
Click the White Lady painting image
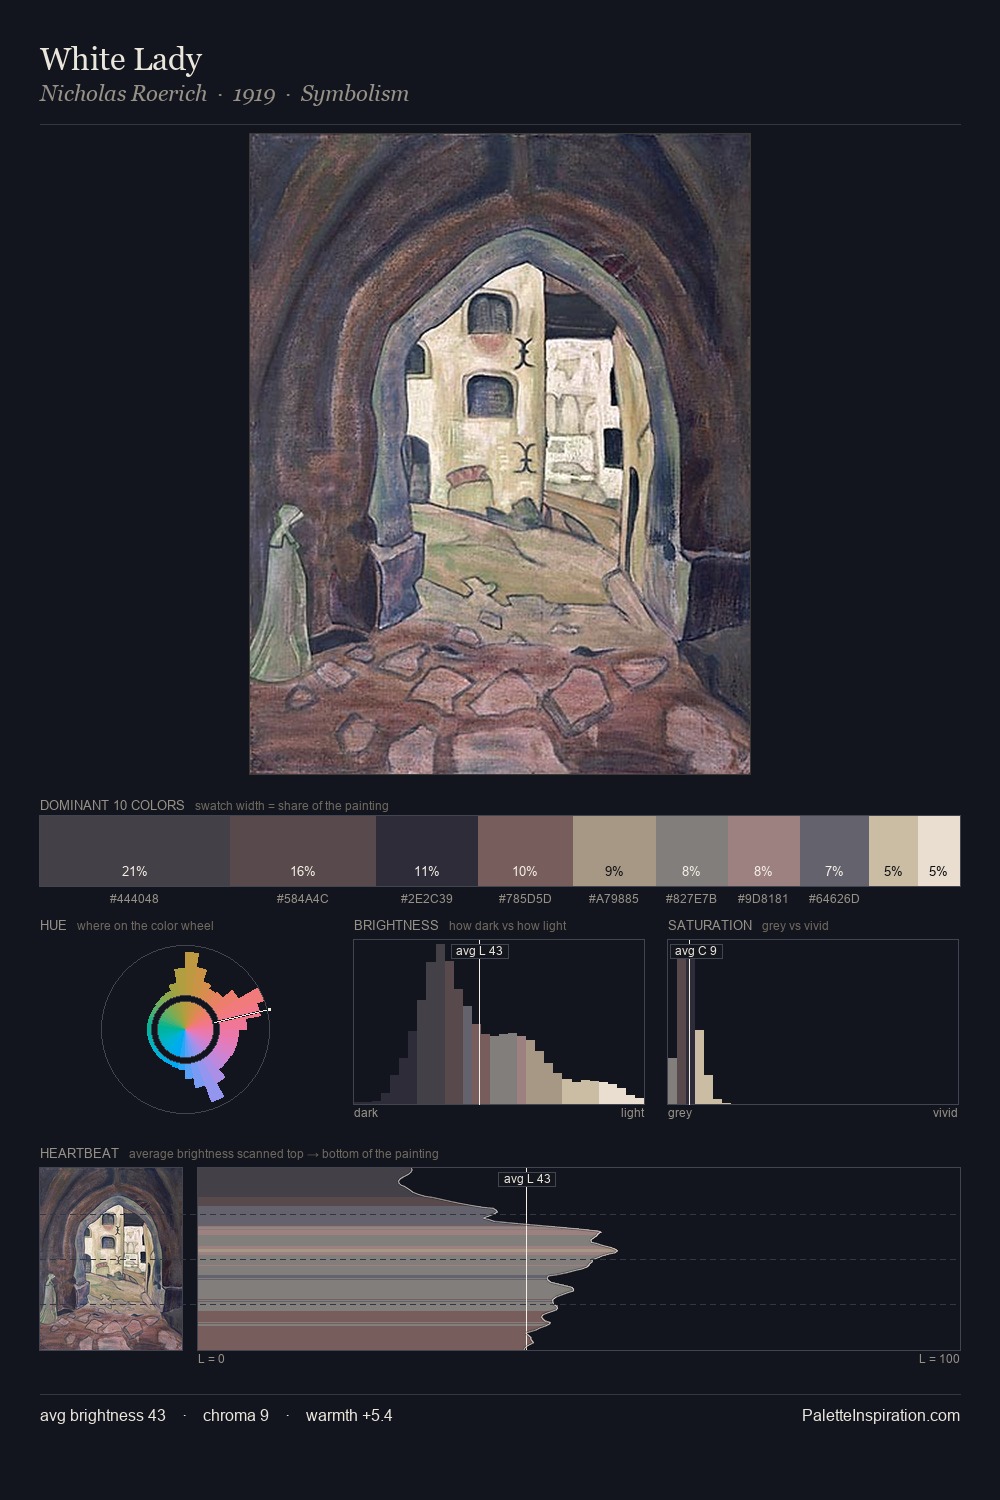coord(500,454)
